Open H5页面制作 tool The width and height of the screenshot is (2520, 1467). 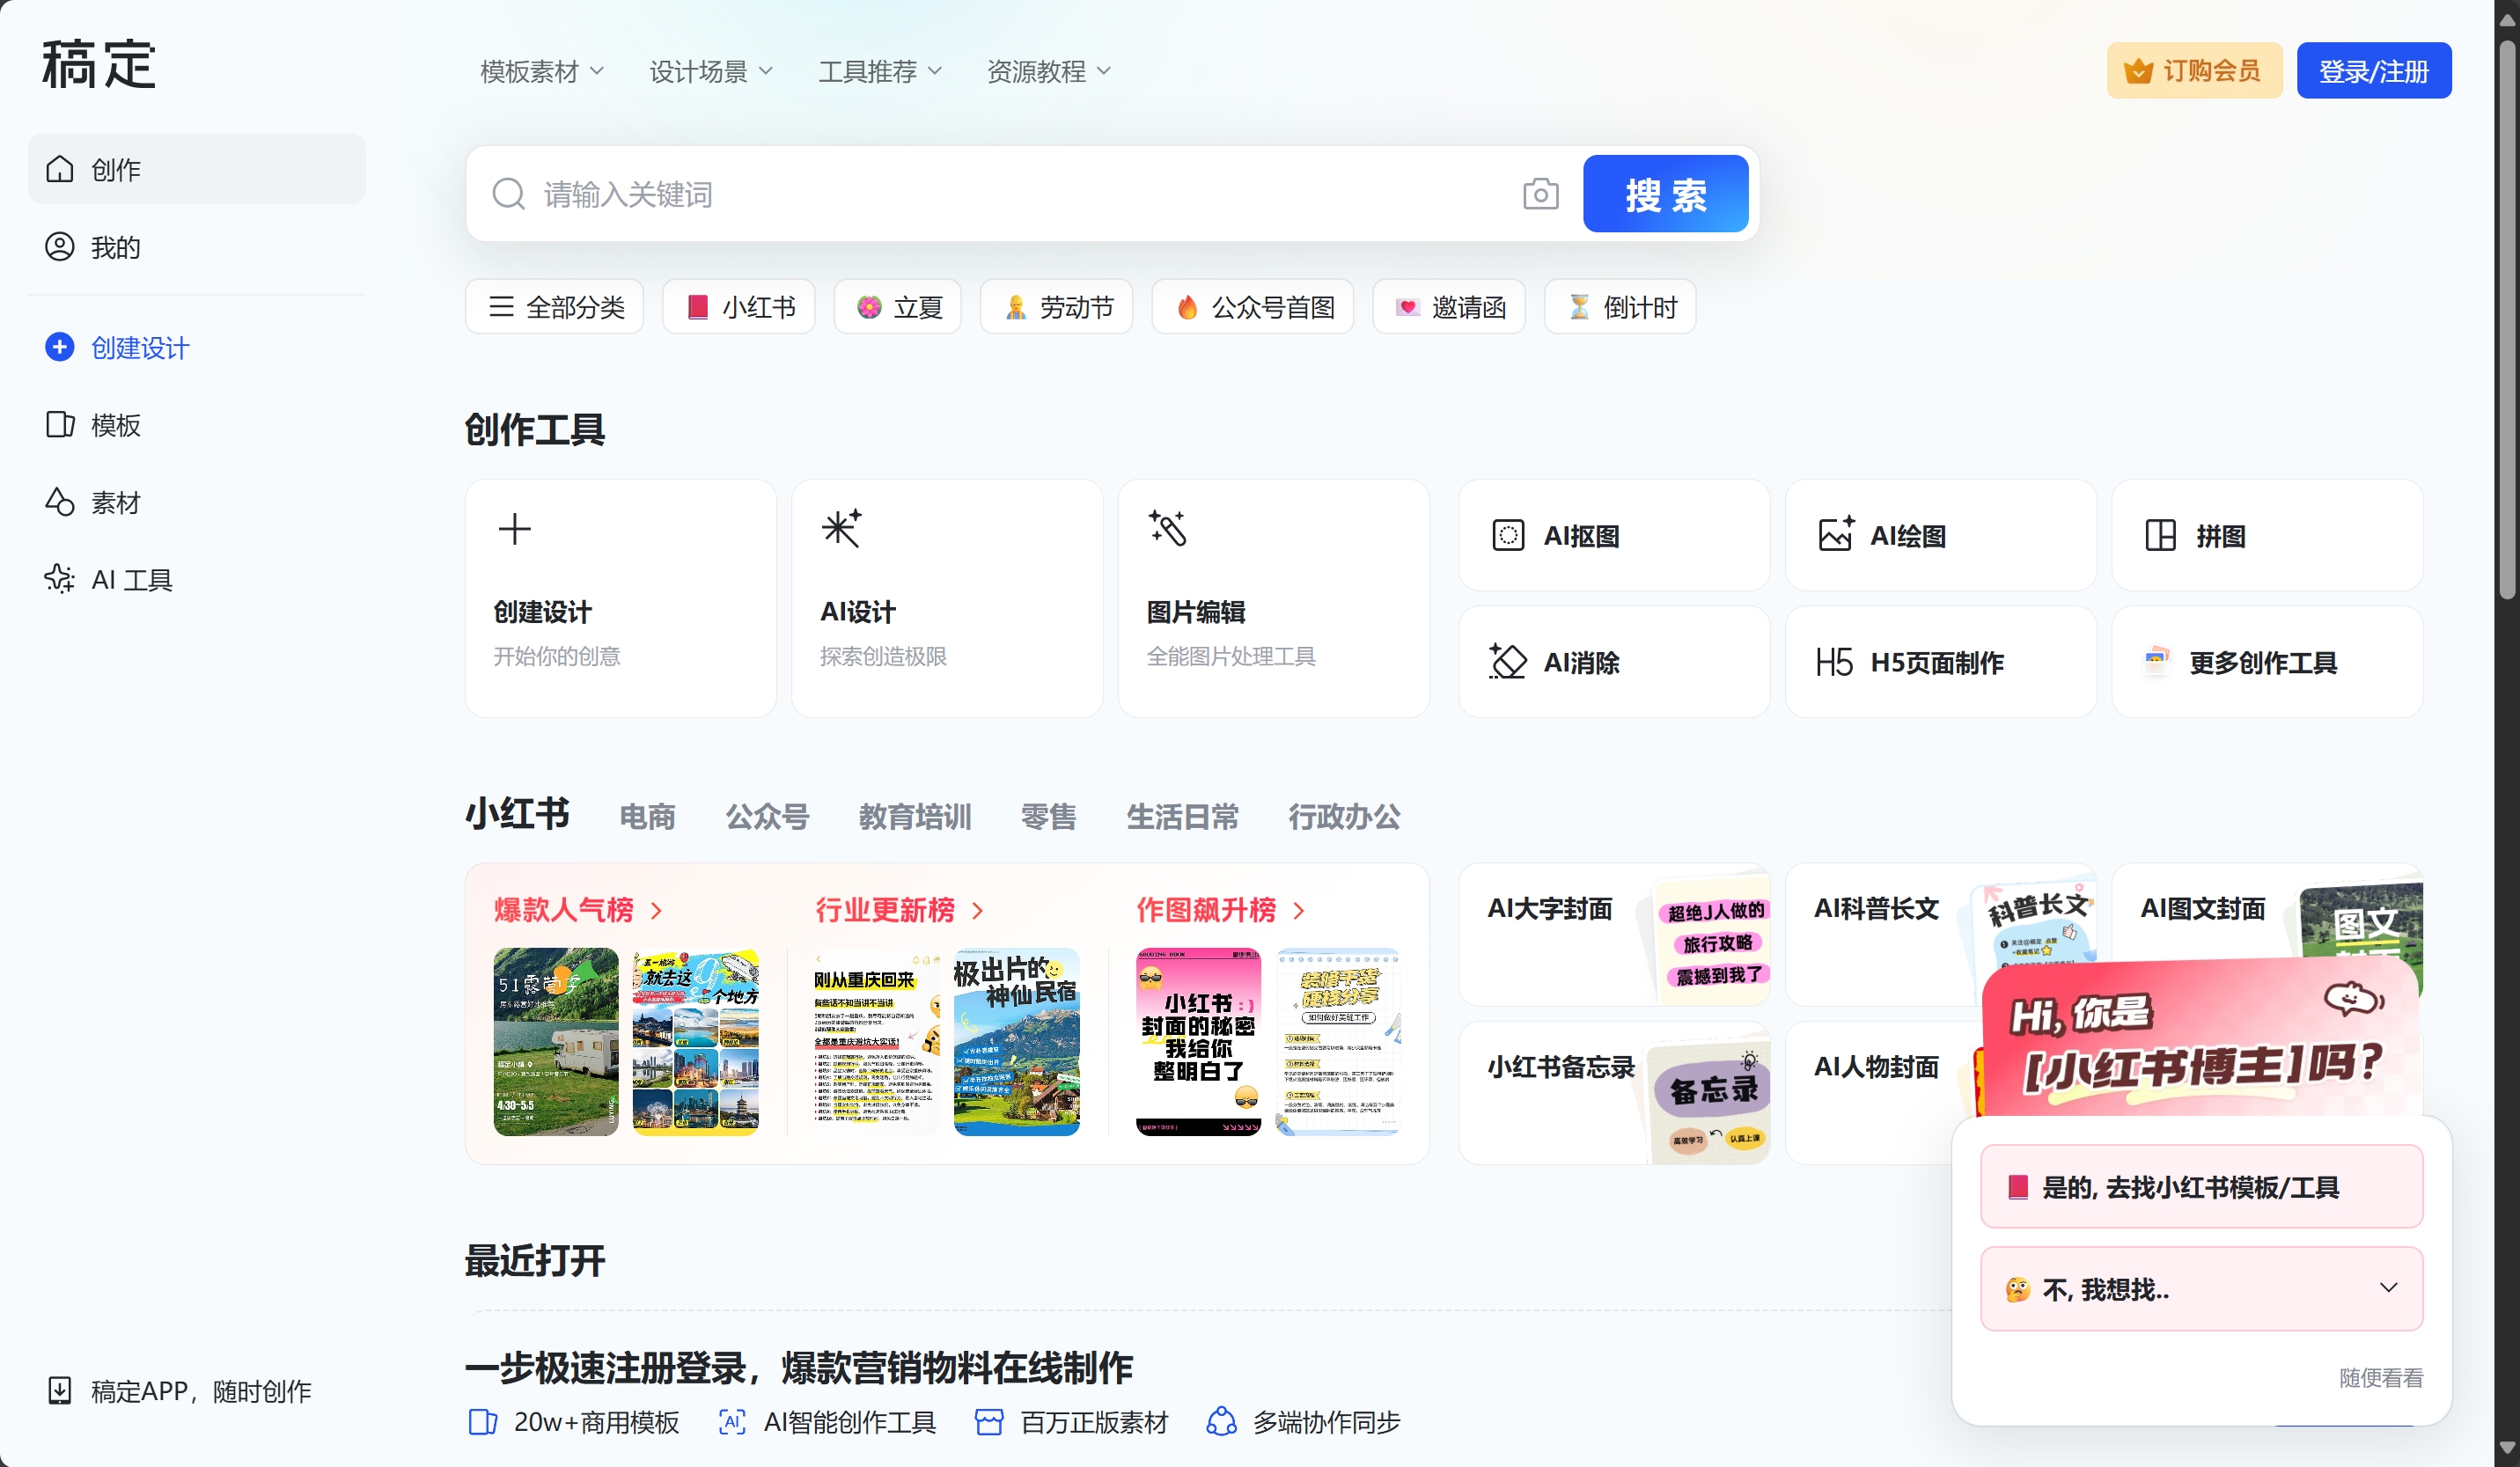[1940, 662]
